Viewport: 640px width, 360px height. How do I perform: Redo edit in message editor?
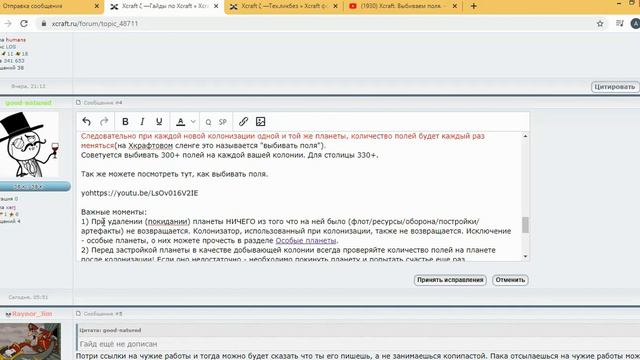(104, 121)
